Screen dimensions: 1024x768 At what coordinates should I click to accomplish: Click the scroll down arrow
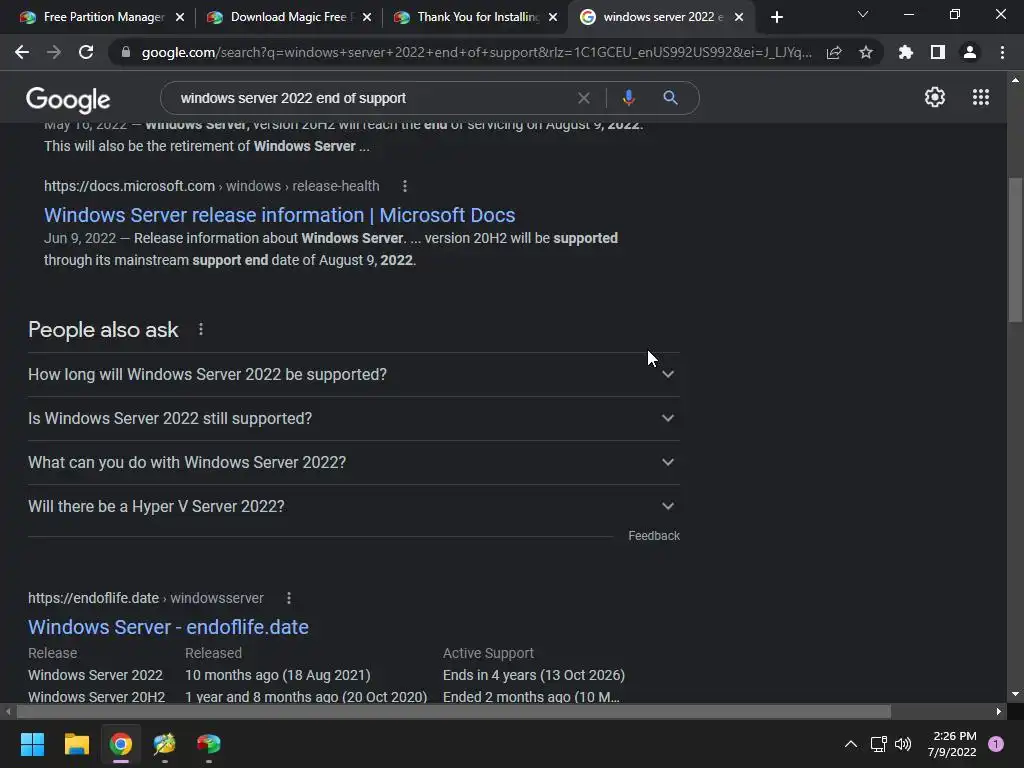tap(1015, 694)
